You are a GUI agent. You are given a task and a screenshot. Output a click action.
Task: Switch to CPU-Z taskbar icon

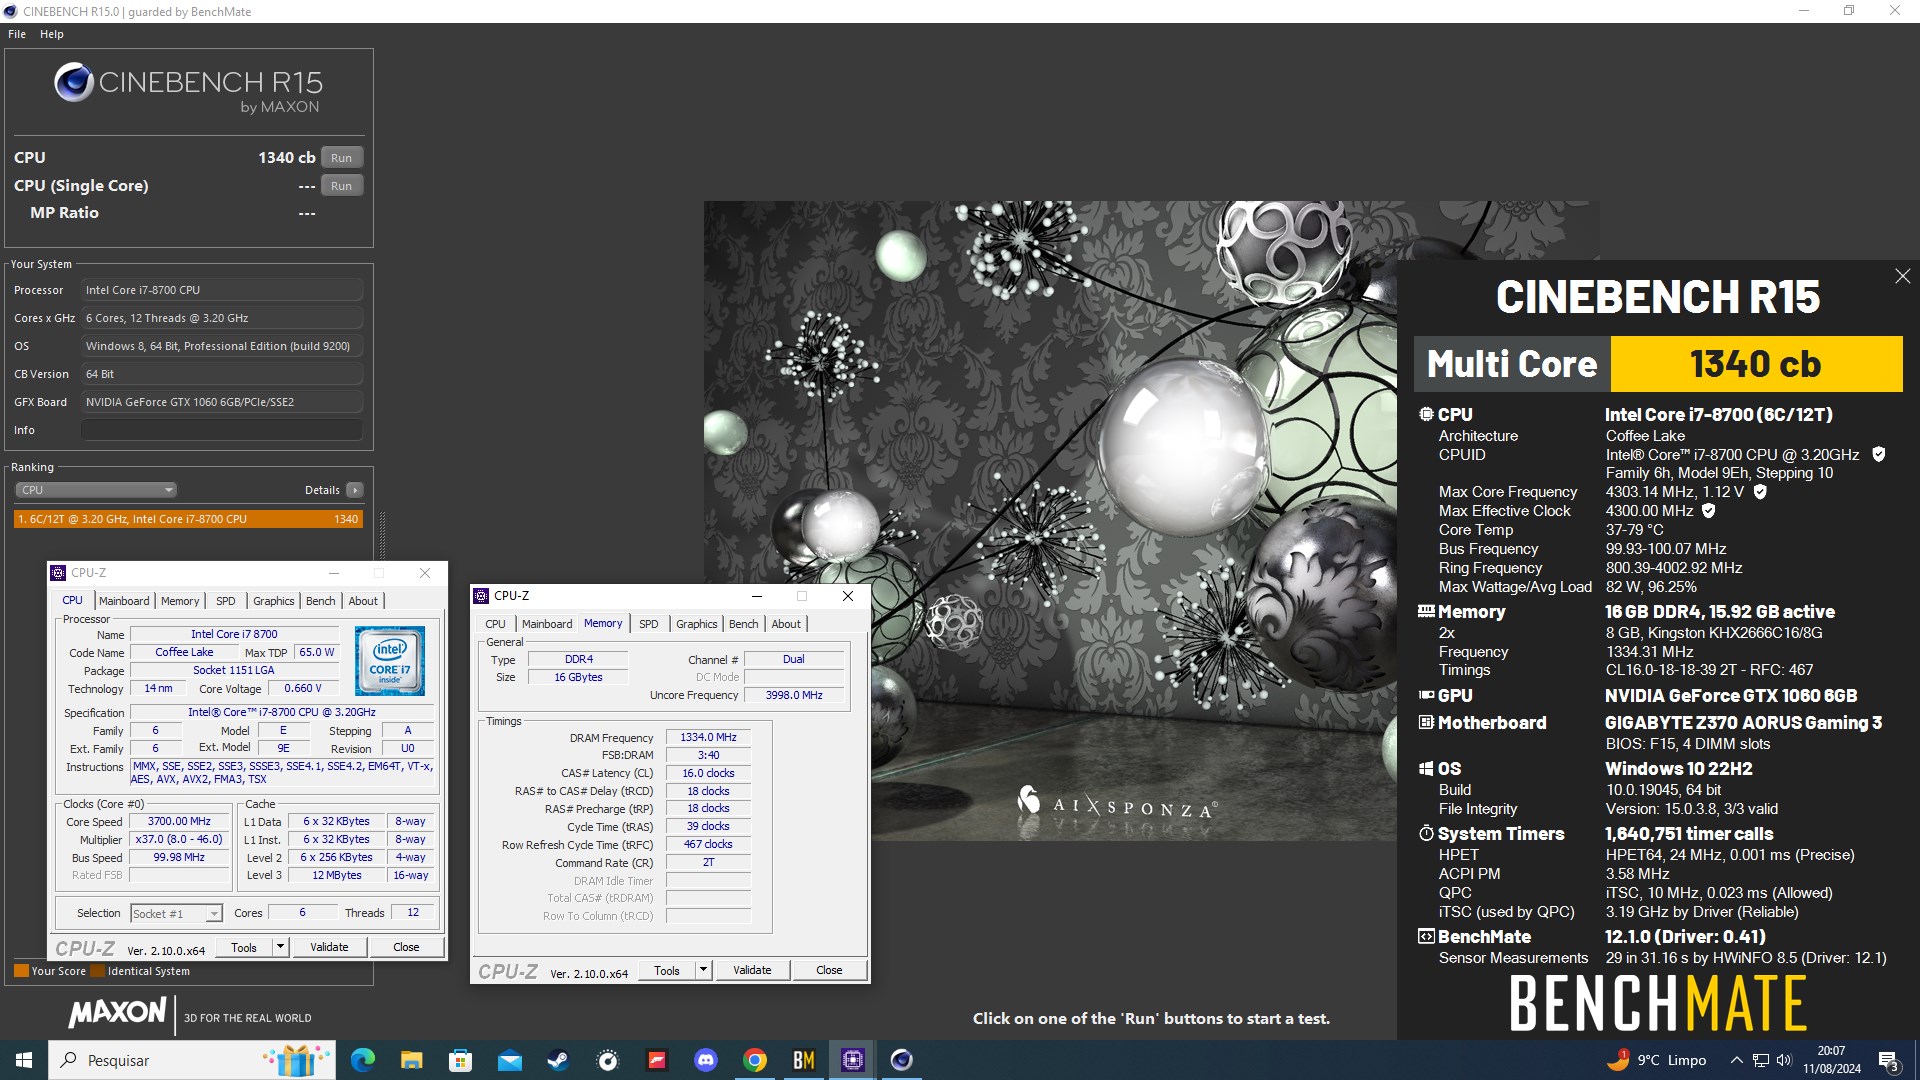click(x=853, y=1060)
